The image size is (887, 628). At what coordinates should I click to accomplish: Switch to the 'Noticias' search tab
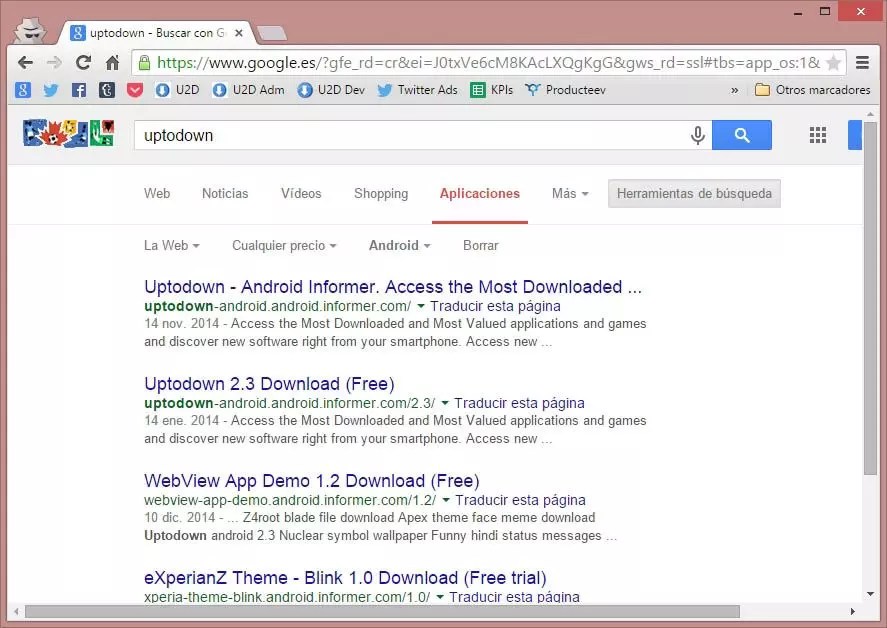point(224,193)
